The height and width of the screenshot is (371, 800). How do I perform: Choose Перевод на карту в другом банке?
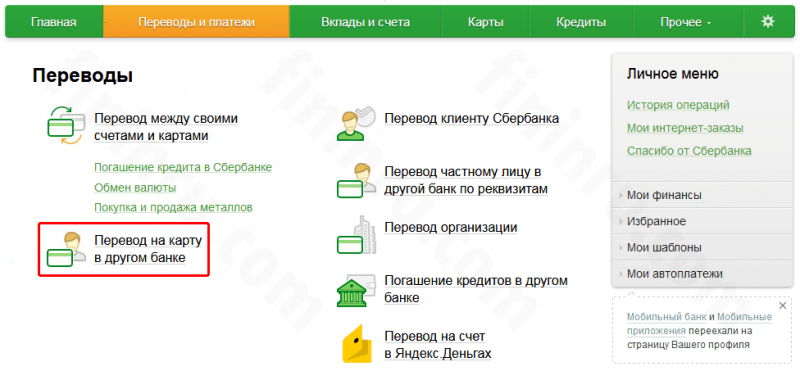pos(148,249)
